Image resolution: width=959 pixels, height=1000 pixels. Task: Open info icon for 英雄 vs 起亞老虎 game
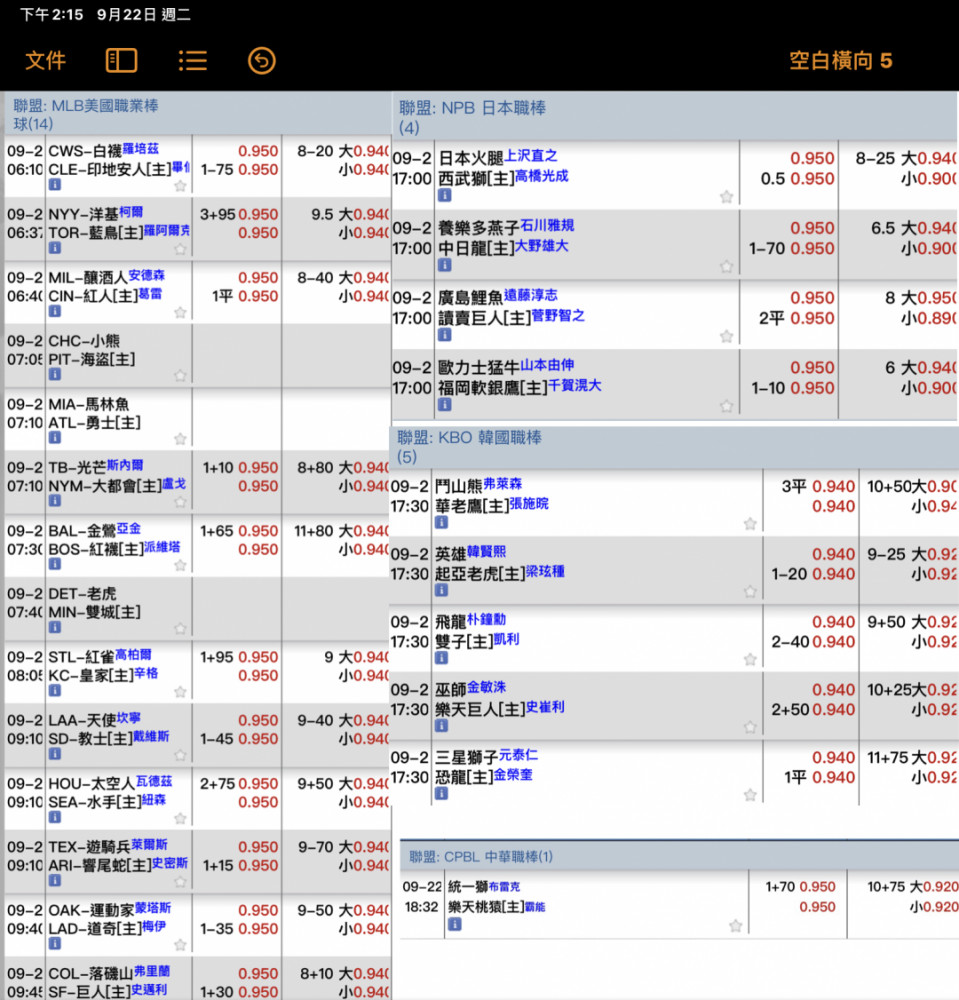(441, 591)
